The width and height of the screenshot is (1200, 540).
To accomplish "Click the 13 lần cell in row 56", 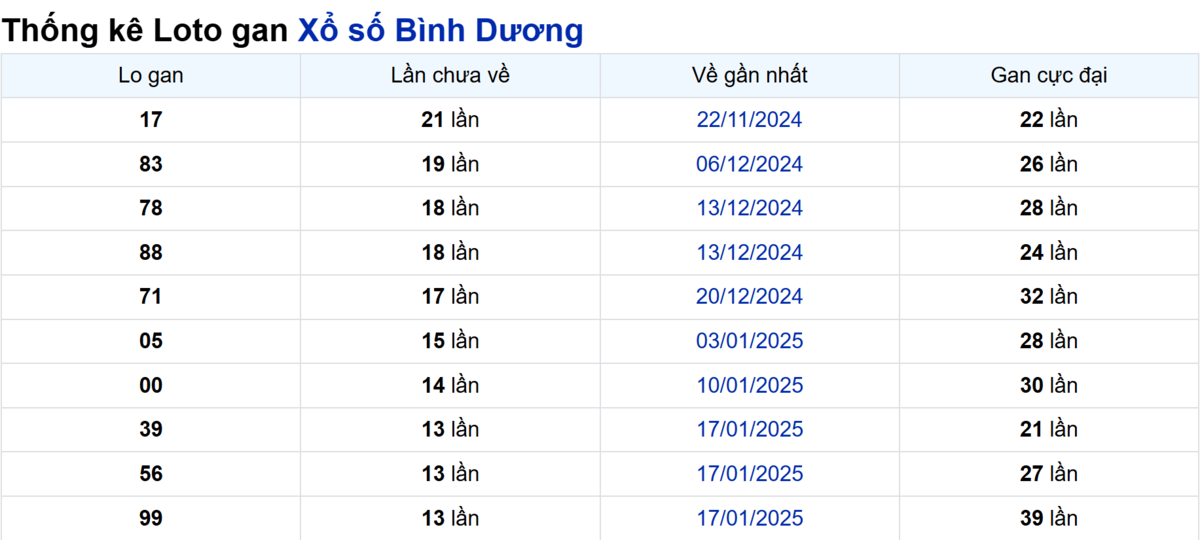I will pos(450,474).
